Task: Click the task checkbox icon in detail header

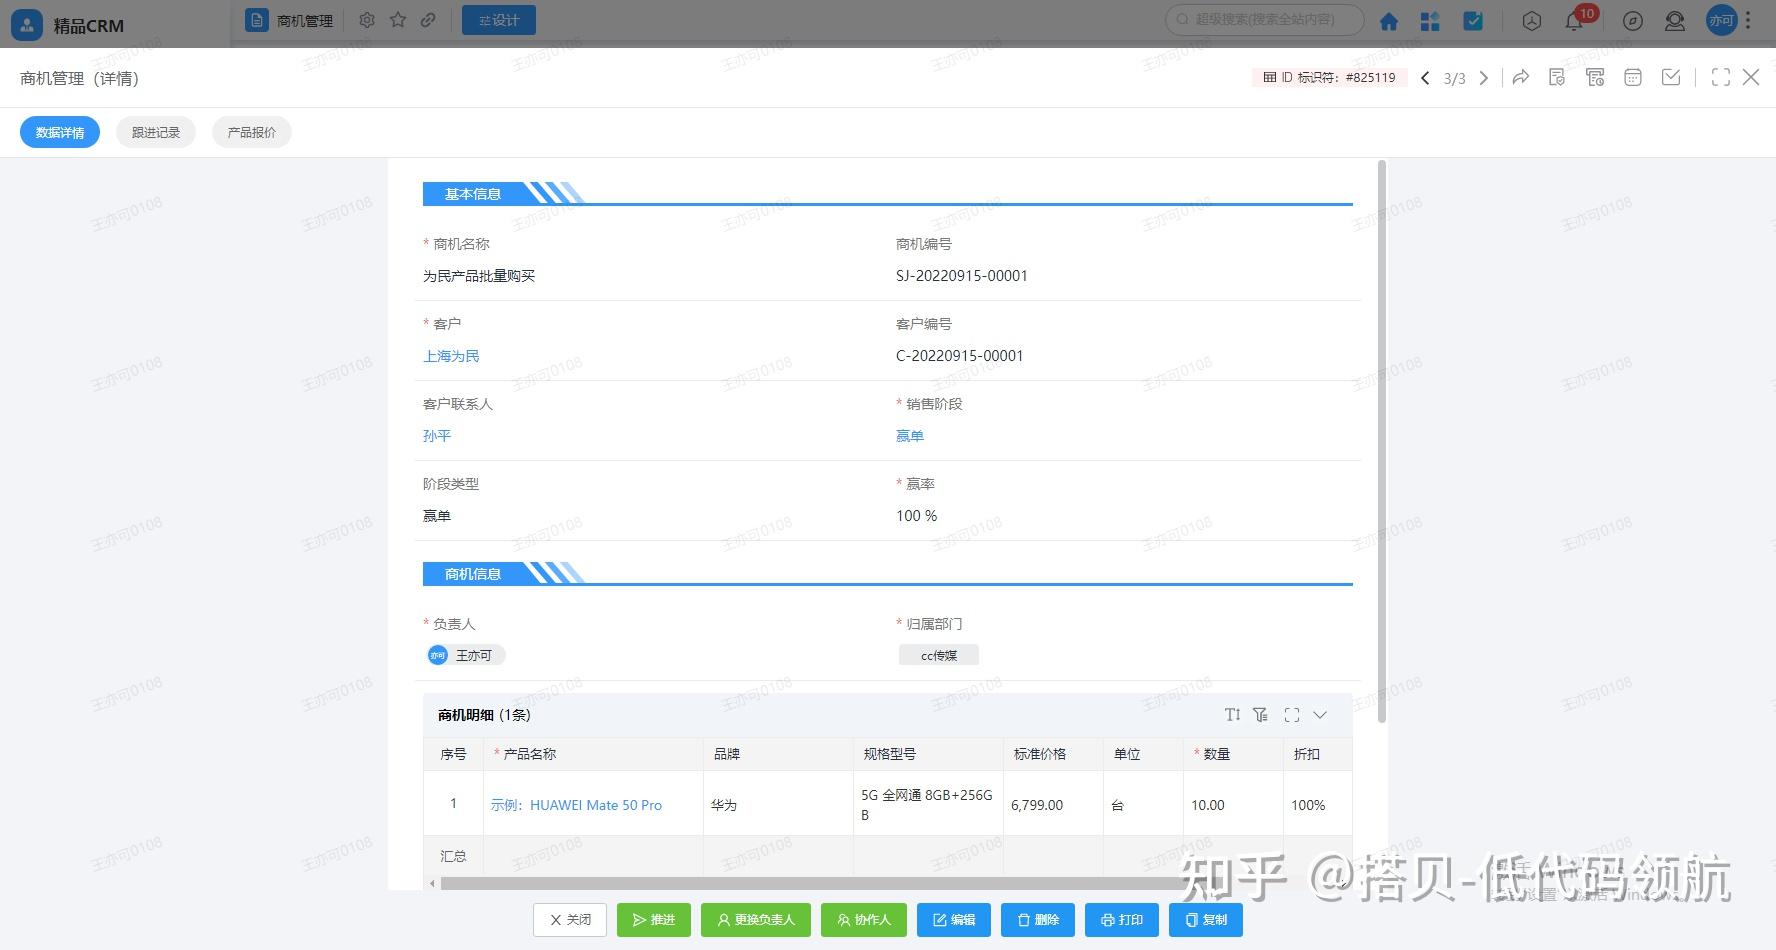Action: click(x=1671, y=77)
